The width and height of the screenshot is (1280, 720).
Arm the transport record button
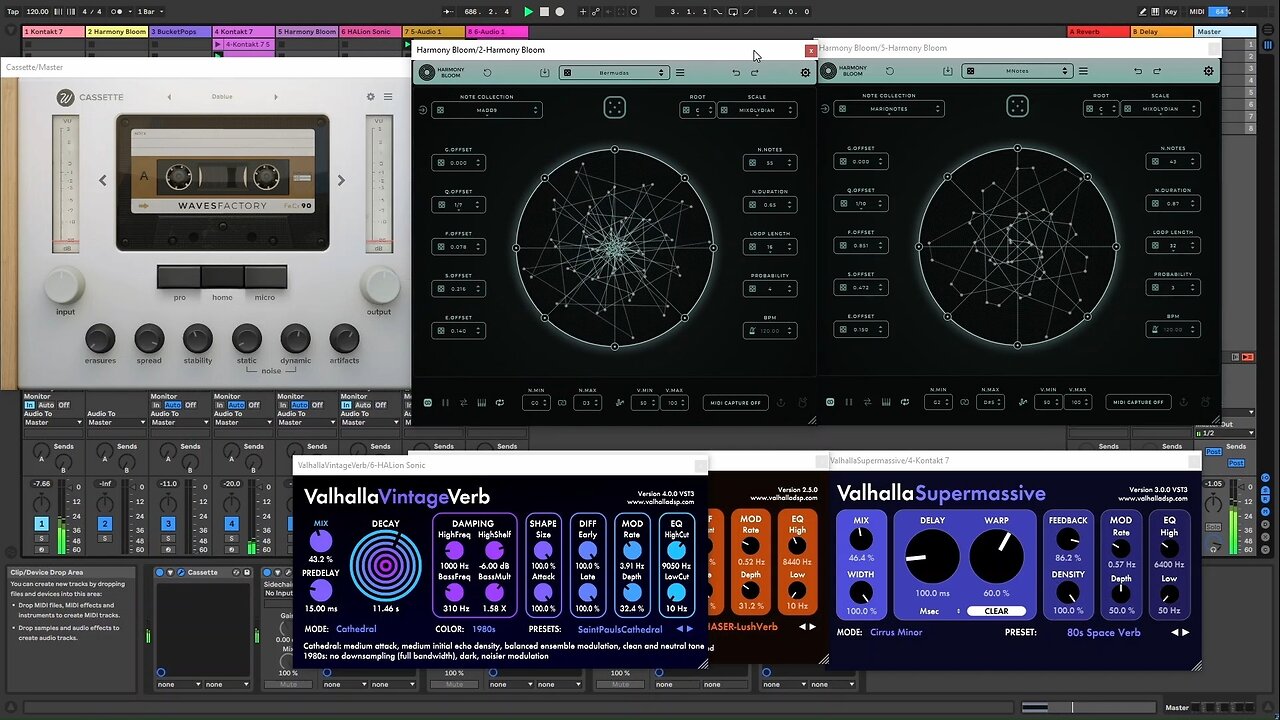(x=559, y=12)
